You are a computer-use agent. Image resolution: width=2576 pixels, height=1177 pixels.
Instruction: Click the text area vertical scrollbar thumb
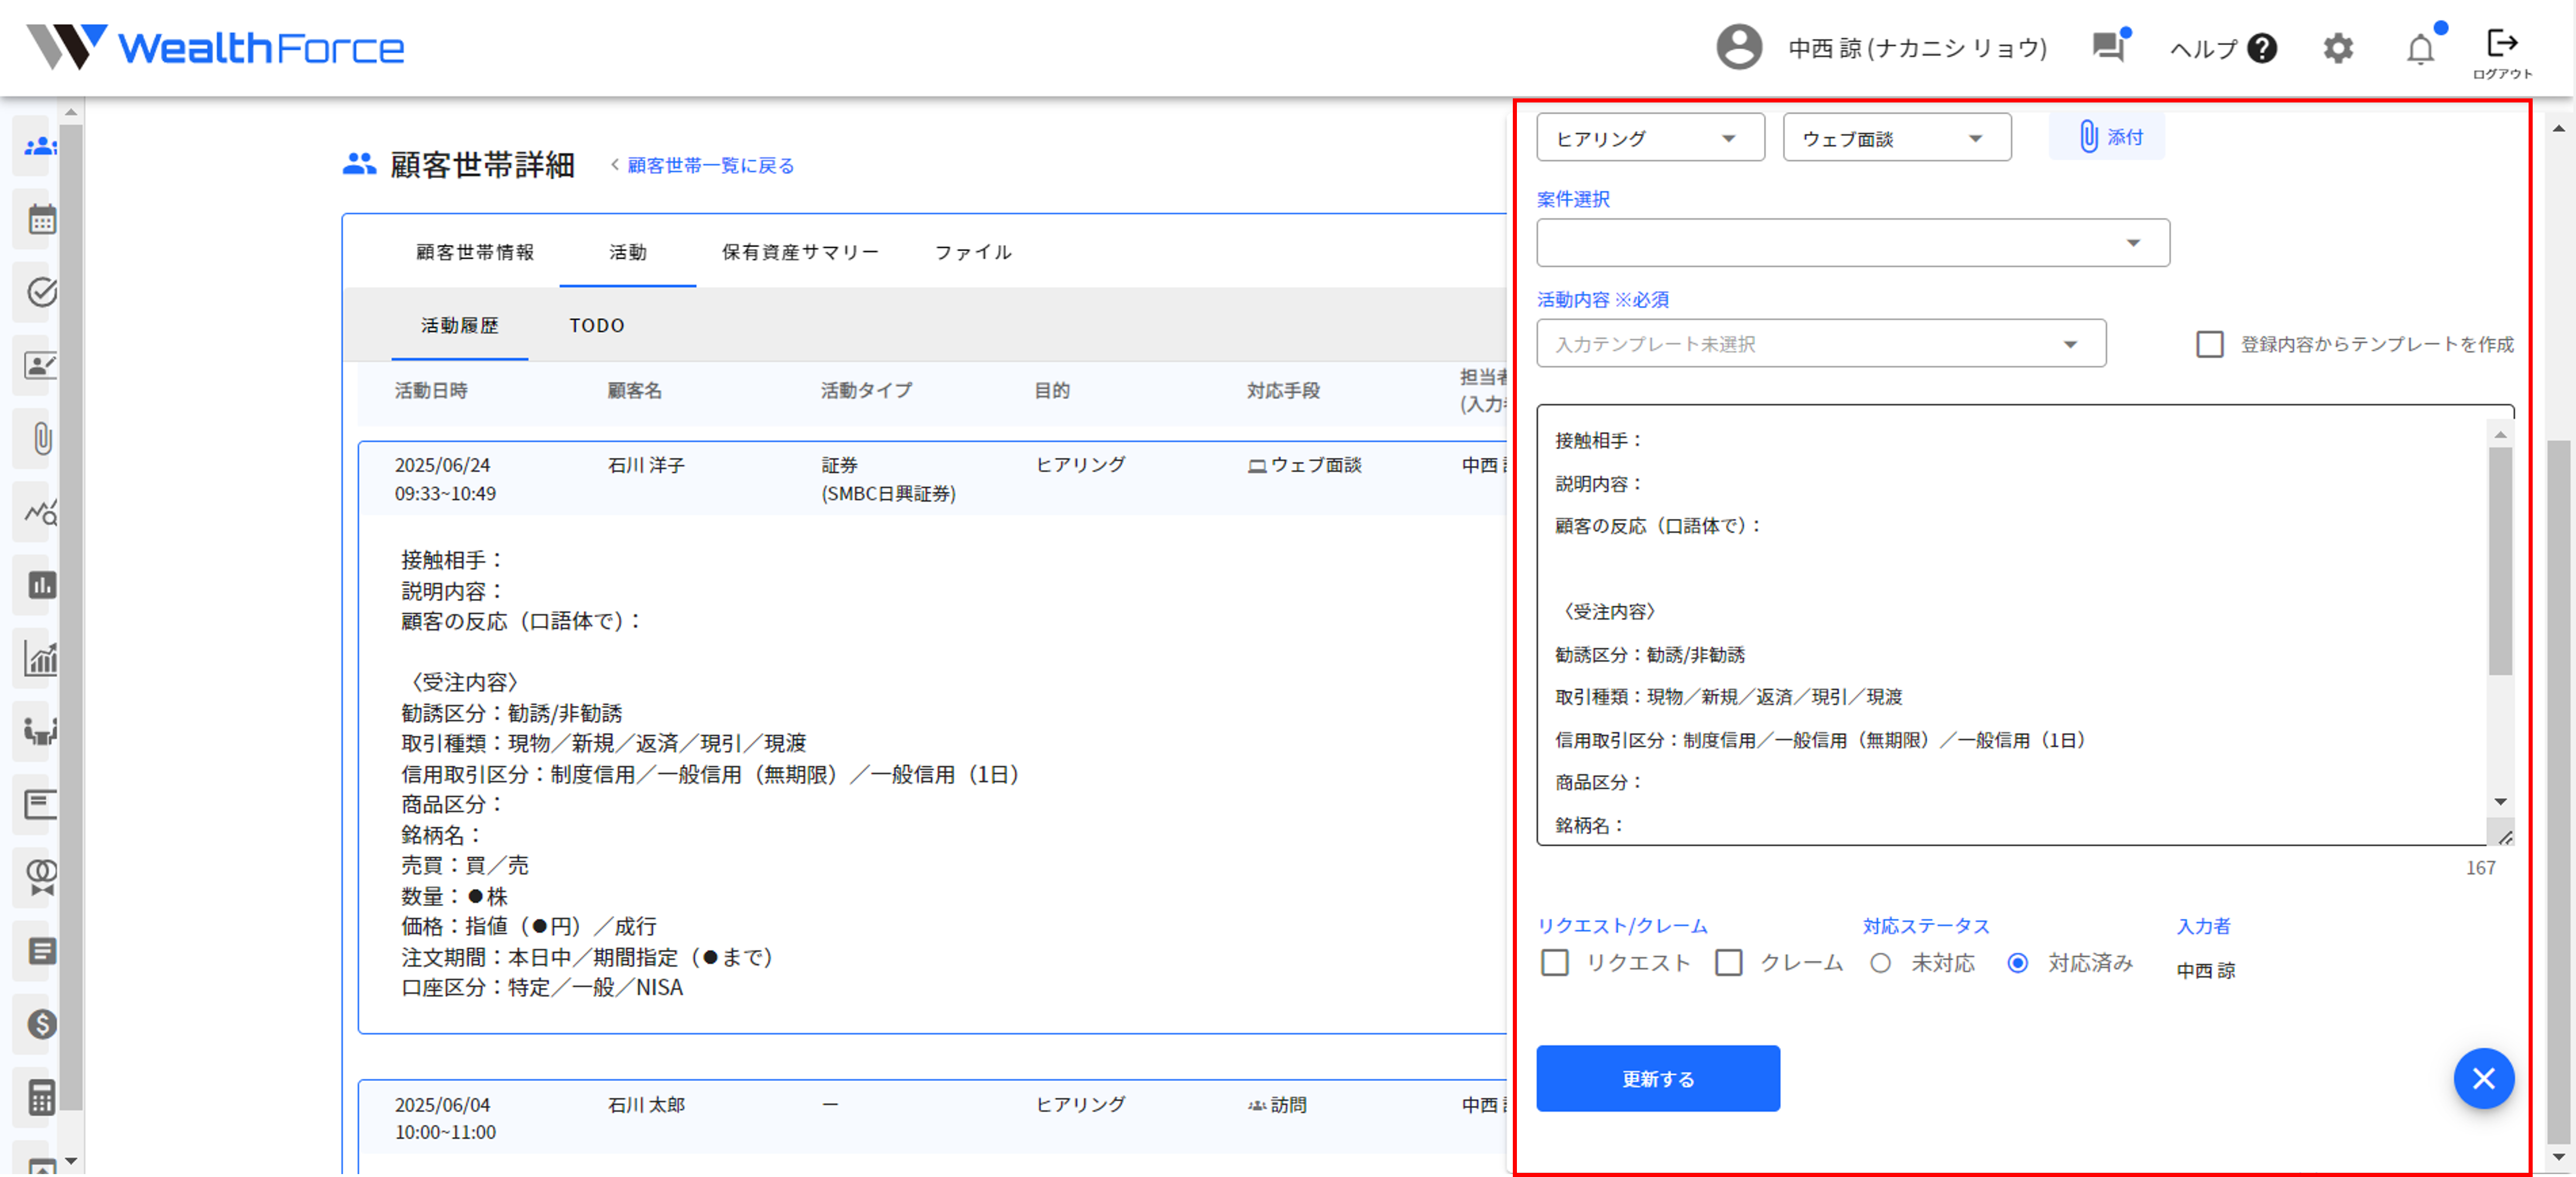click(2500, 560)
